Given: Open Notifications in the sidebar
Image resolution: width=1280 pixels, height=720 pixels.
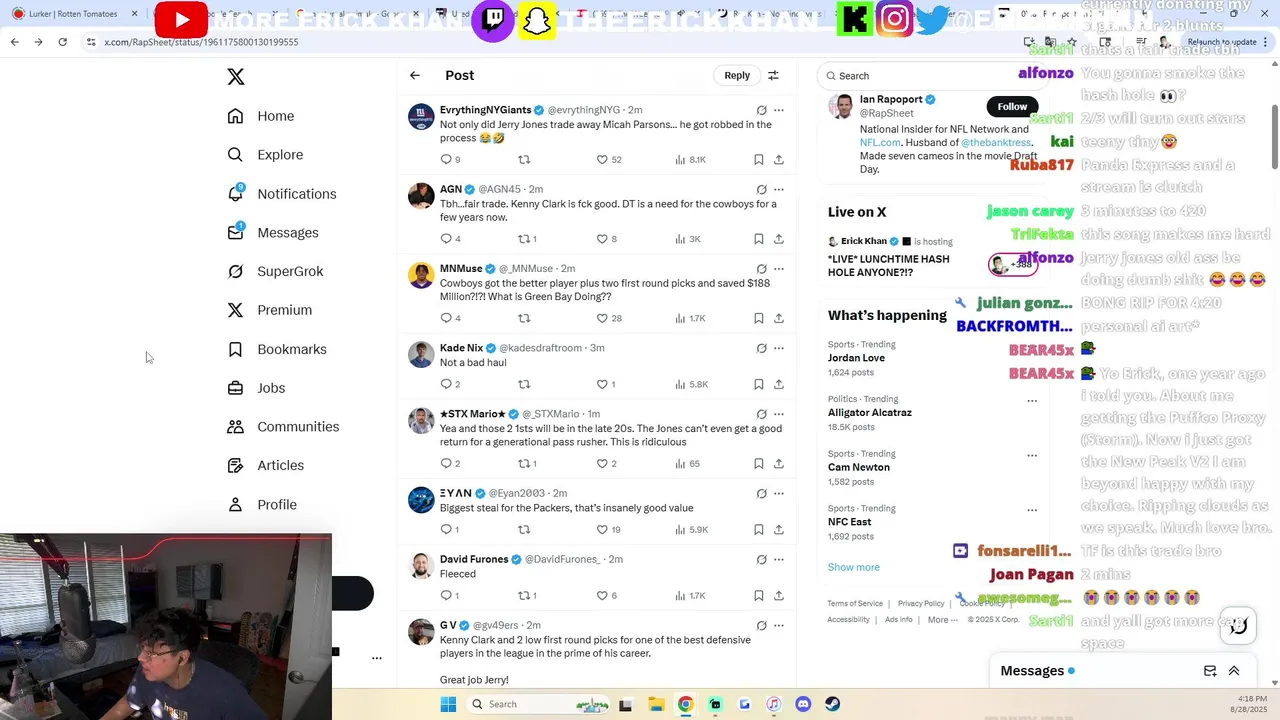Looking at the screenshot, I should click(x=282, y=194).
